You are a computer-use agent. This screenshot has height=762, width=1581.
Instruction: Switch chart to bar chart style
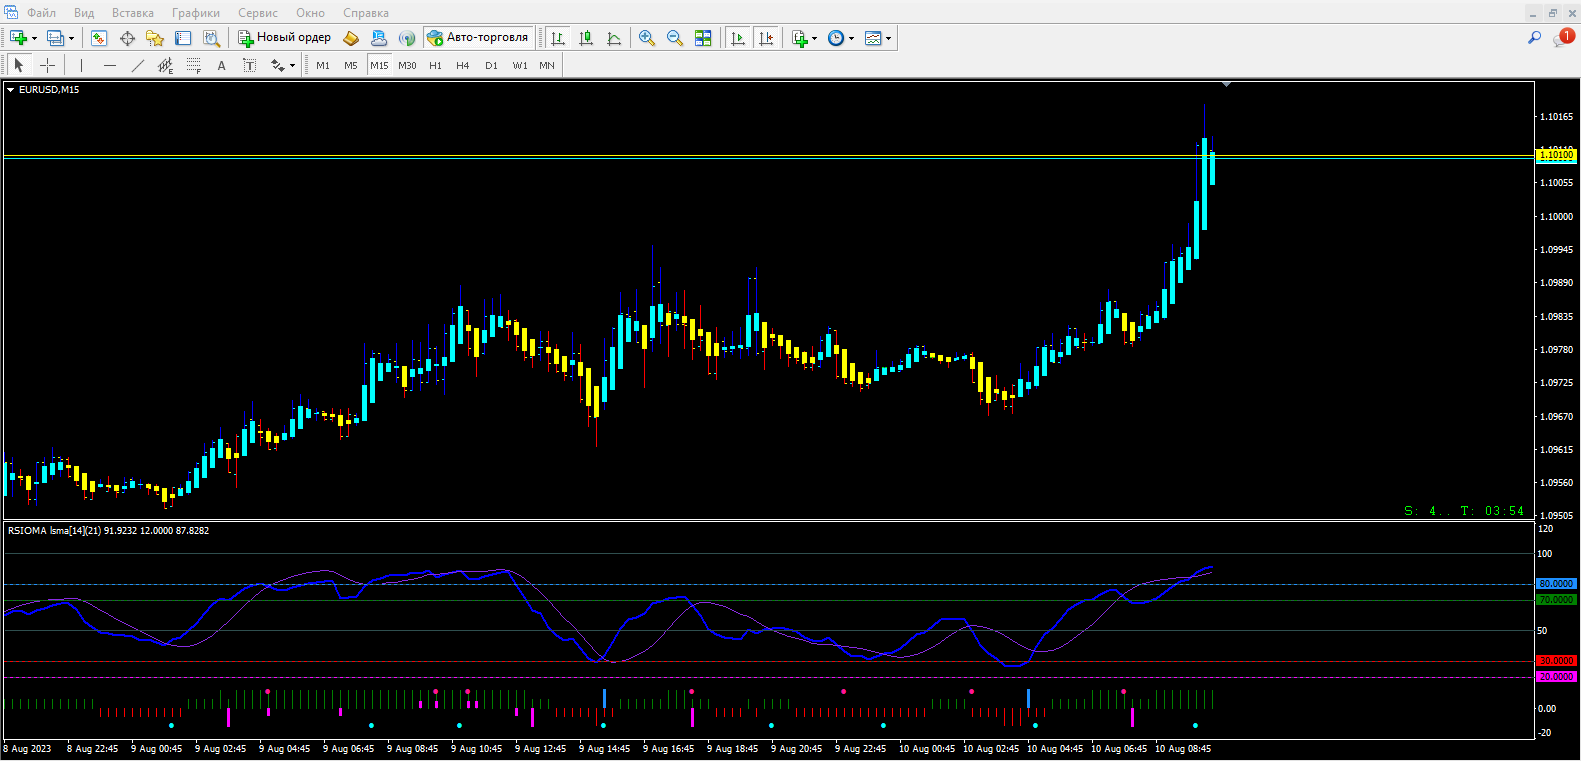[x=558, y=38]
